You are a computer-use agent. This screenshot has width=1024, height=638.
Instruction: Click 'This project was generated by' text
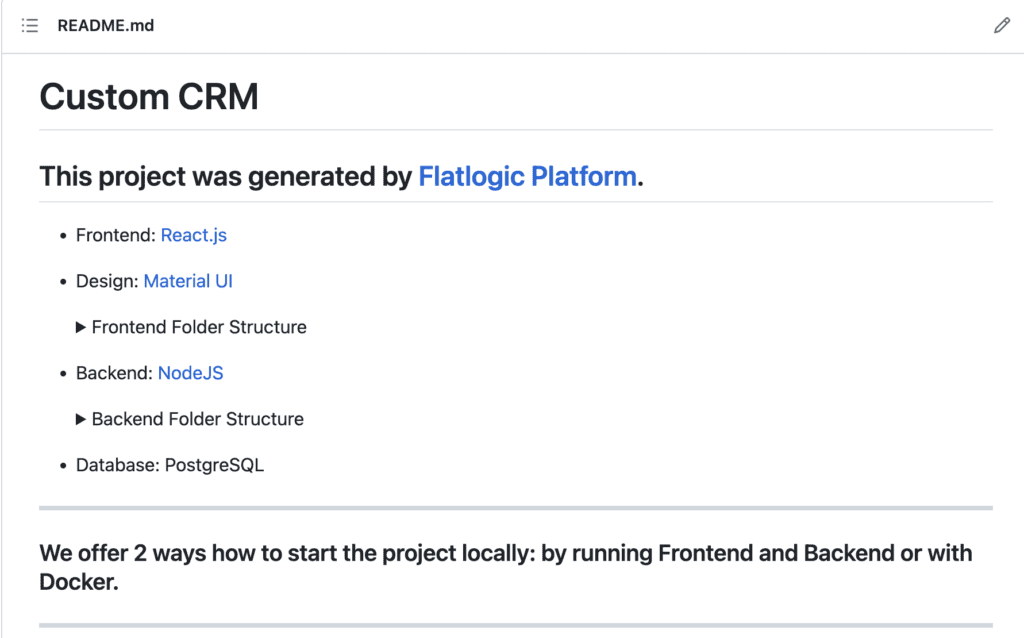(225, 177)
